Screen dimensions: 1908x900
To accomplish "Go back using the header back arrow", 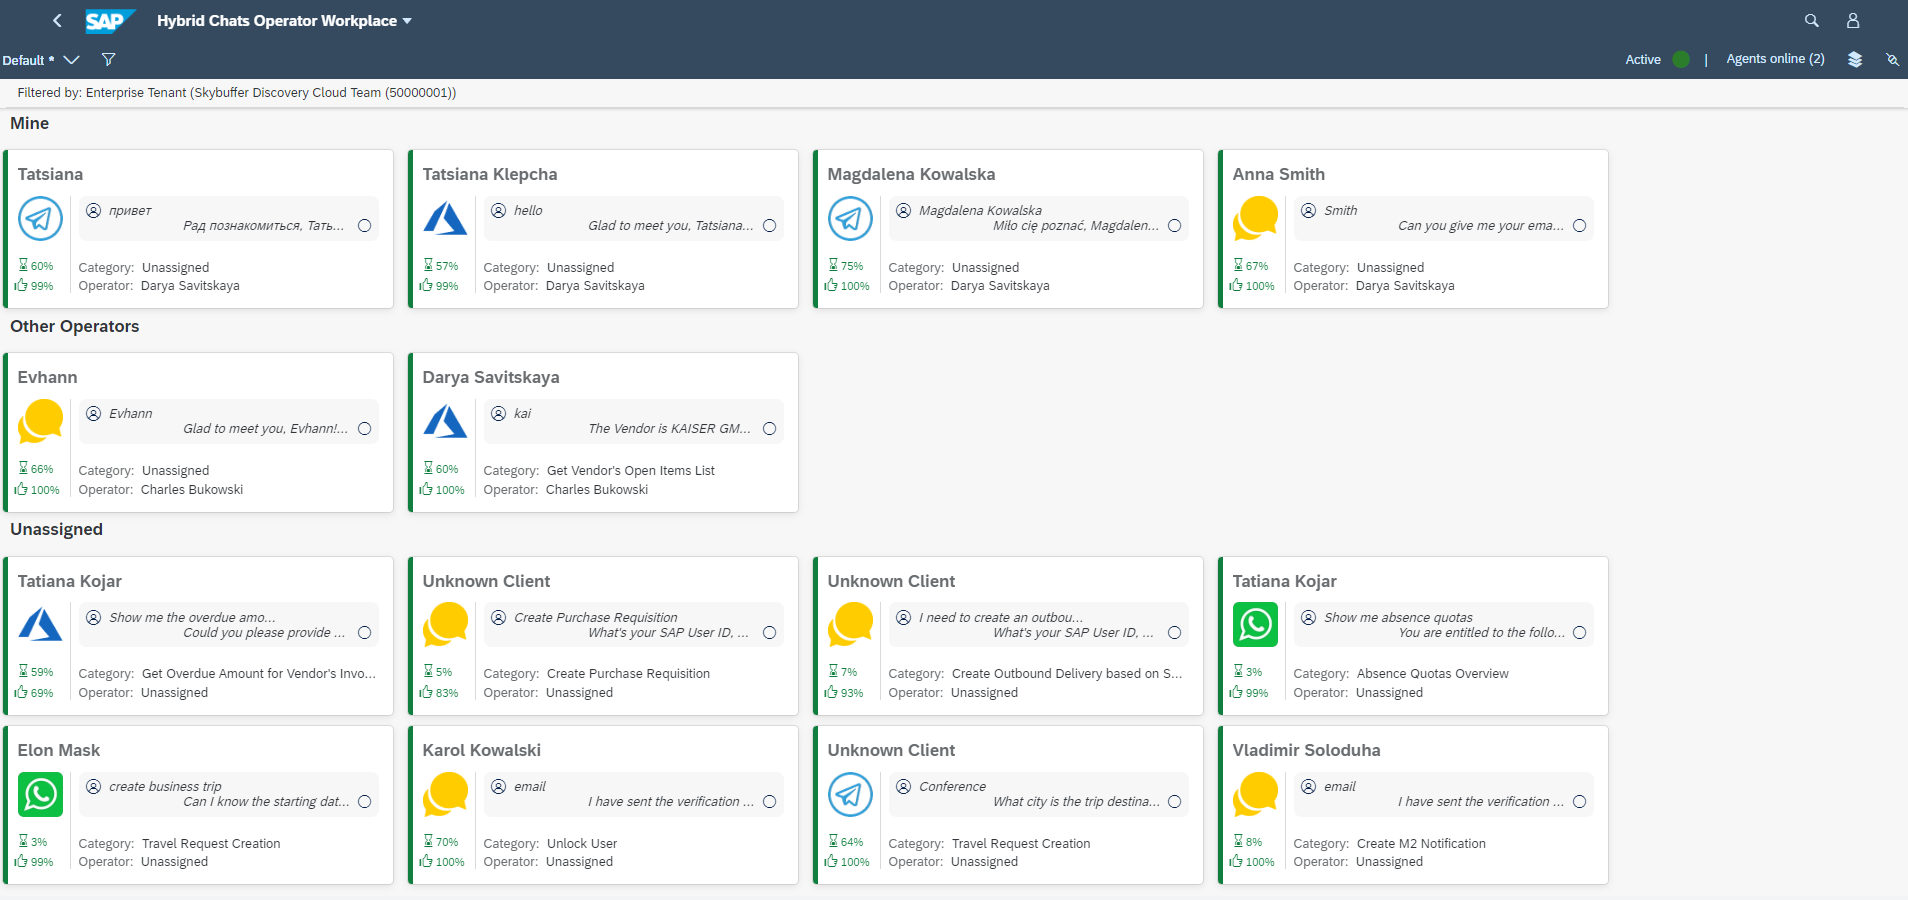I will 57,20.
